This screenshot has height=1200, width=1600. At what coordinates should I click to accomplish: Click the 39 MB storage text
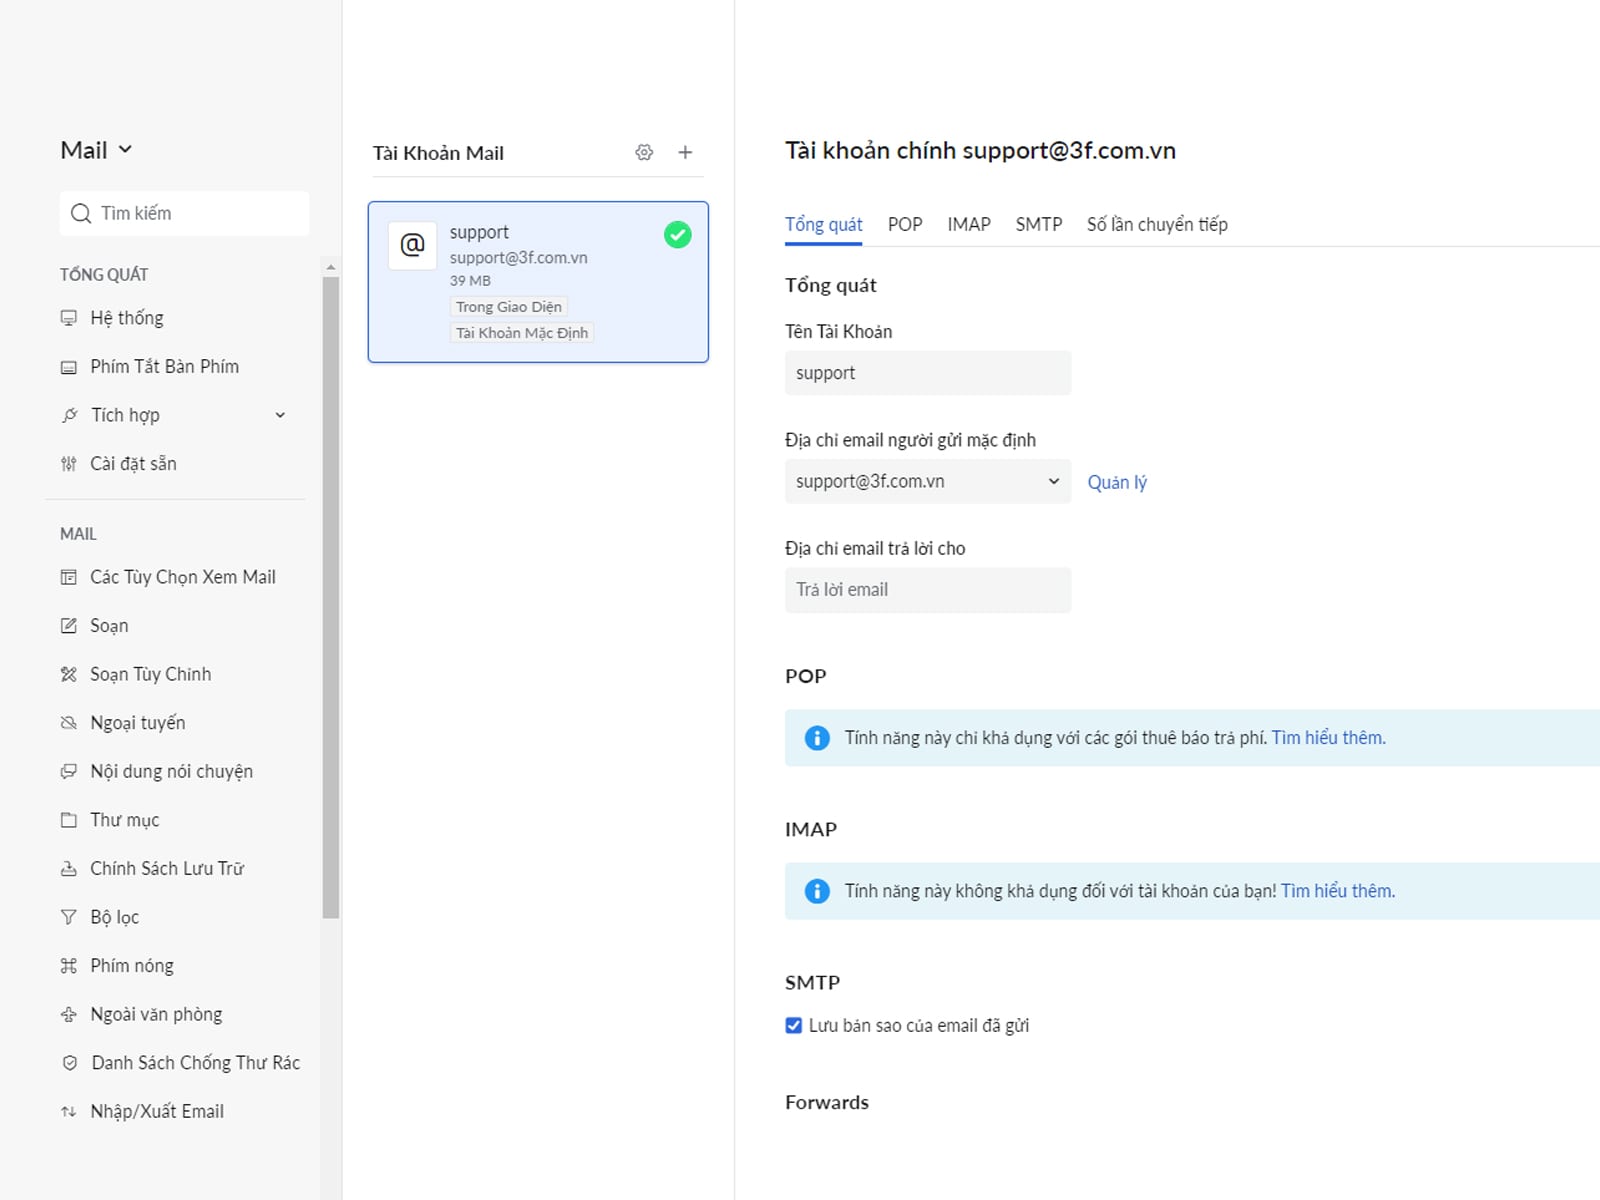(470, 281)
